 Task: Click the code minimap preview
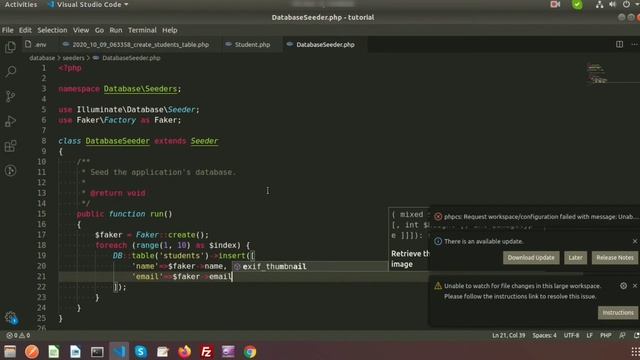click(596, 73)
